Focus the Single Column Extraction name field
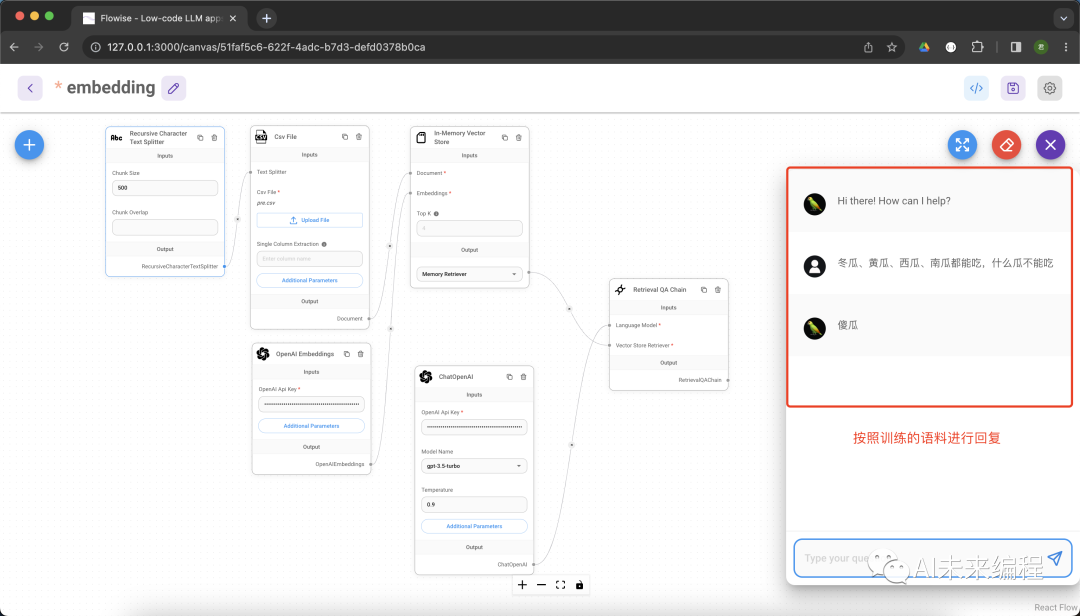This screenshot has width=1080, height=616. (x=309, y=258)
